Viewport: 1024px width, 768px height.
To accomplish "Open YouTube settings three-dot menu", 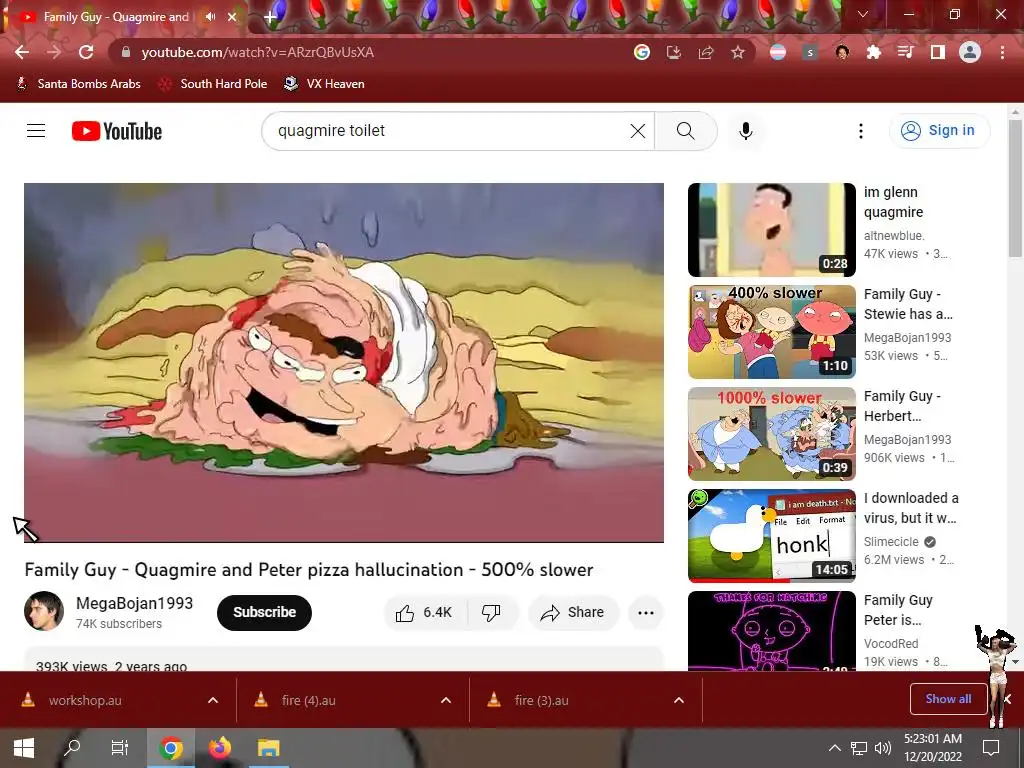I will [x=861, y=131].
